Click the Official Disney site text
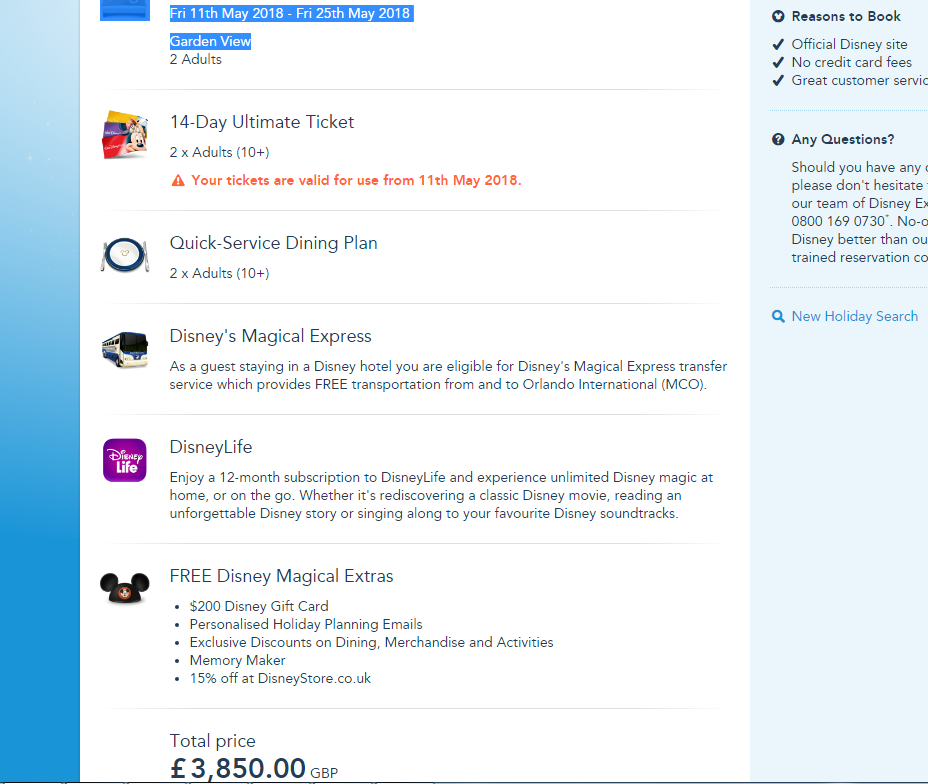This screenshot has height=784, width=928. coord(849,44)
